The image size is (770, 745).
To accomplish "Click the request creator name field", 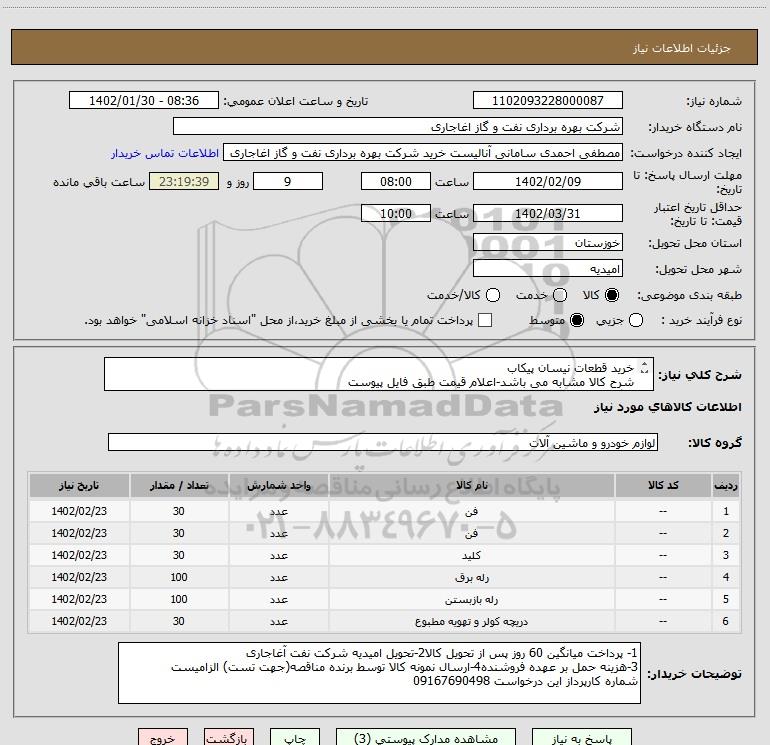I will coord(423,153).
